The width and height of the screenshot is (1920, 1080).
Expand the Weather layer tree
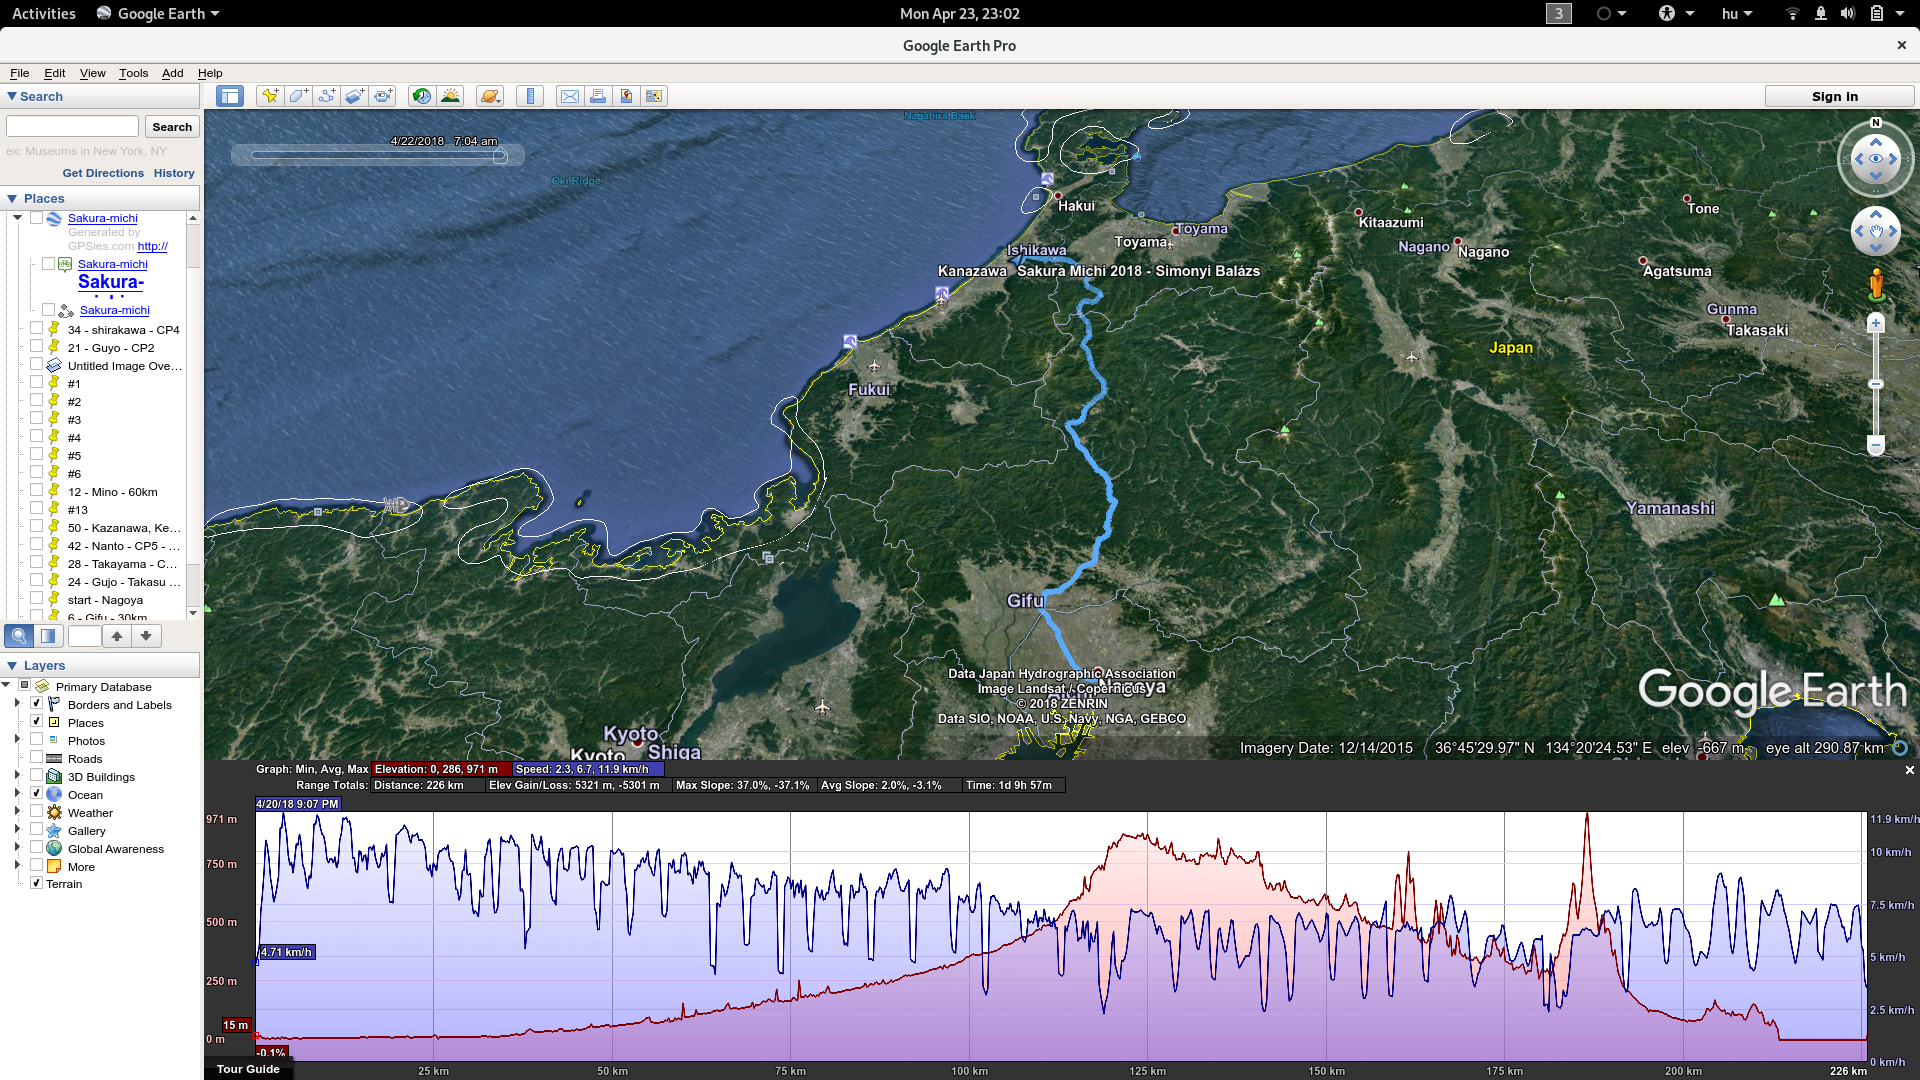[17, 812]
